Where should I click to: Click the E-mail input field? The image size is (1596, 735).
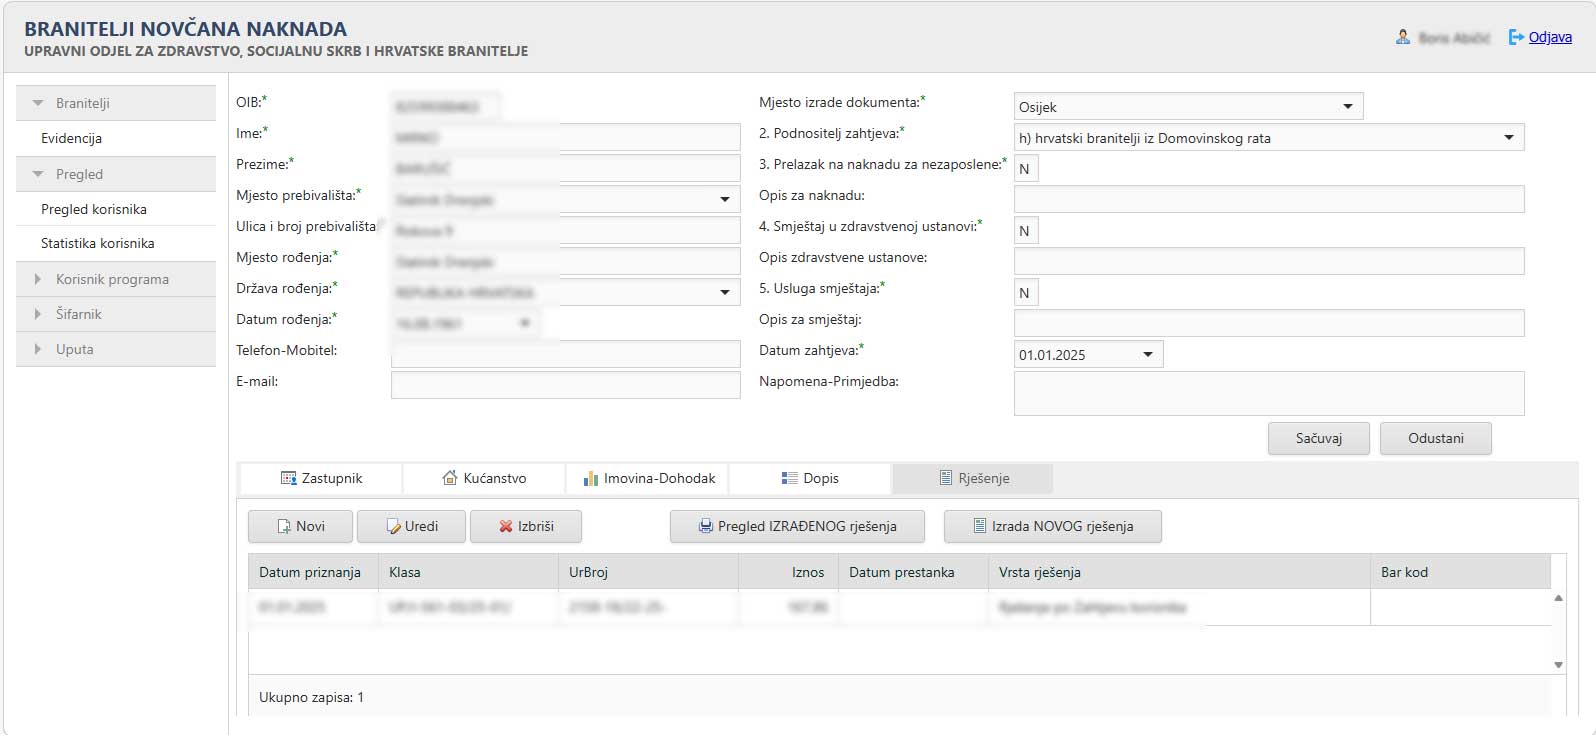pos(565,385)
